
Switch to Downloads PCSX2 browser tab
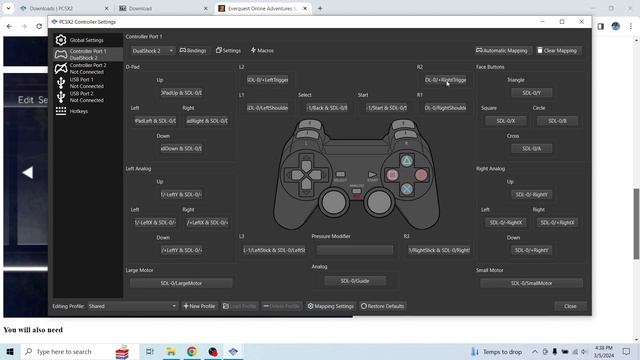click(x=64, y=8)
